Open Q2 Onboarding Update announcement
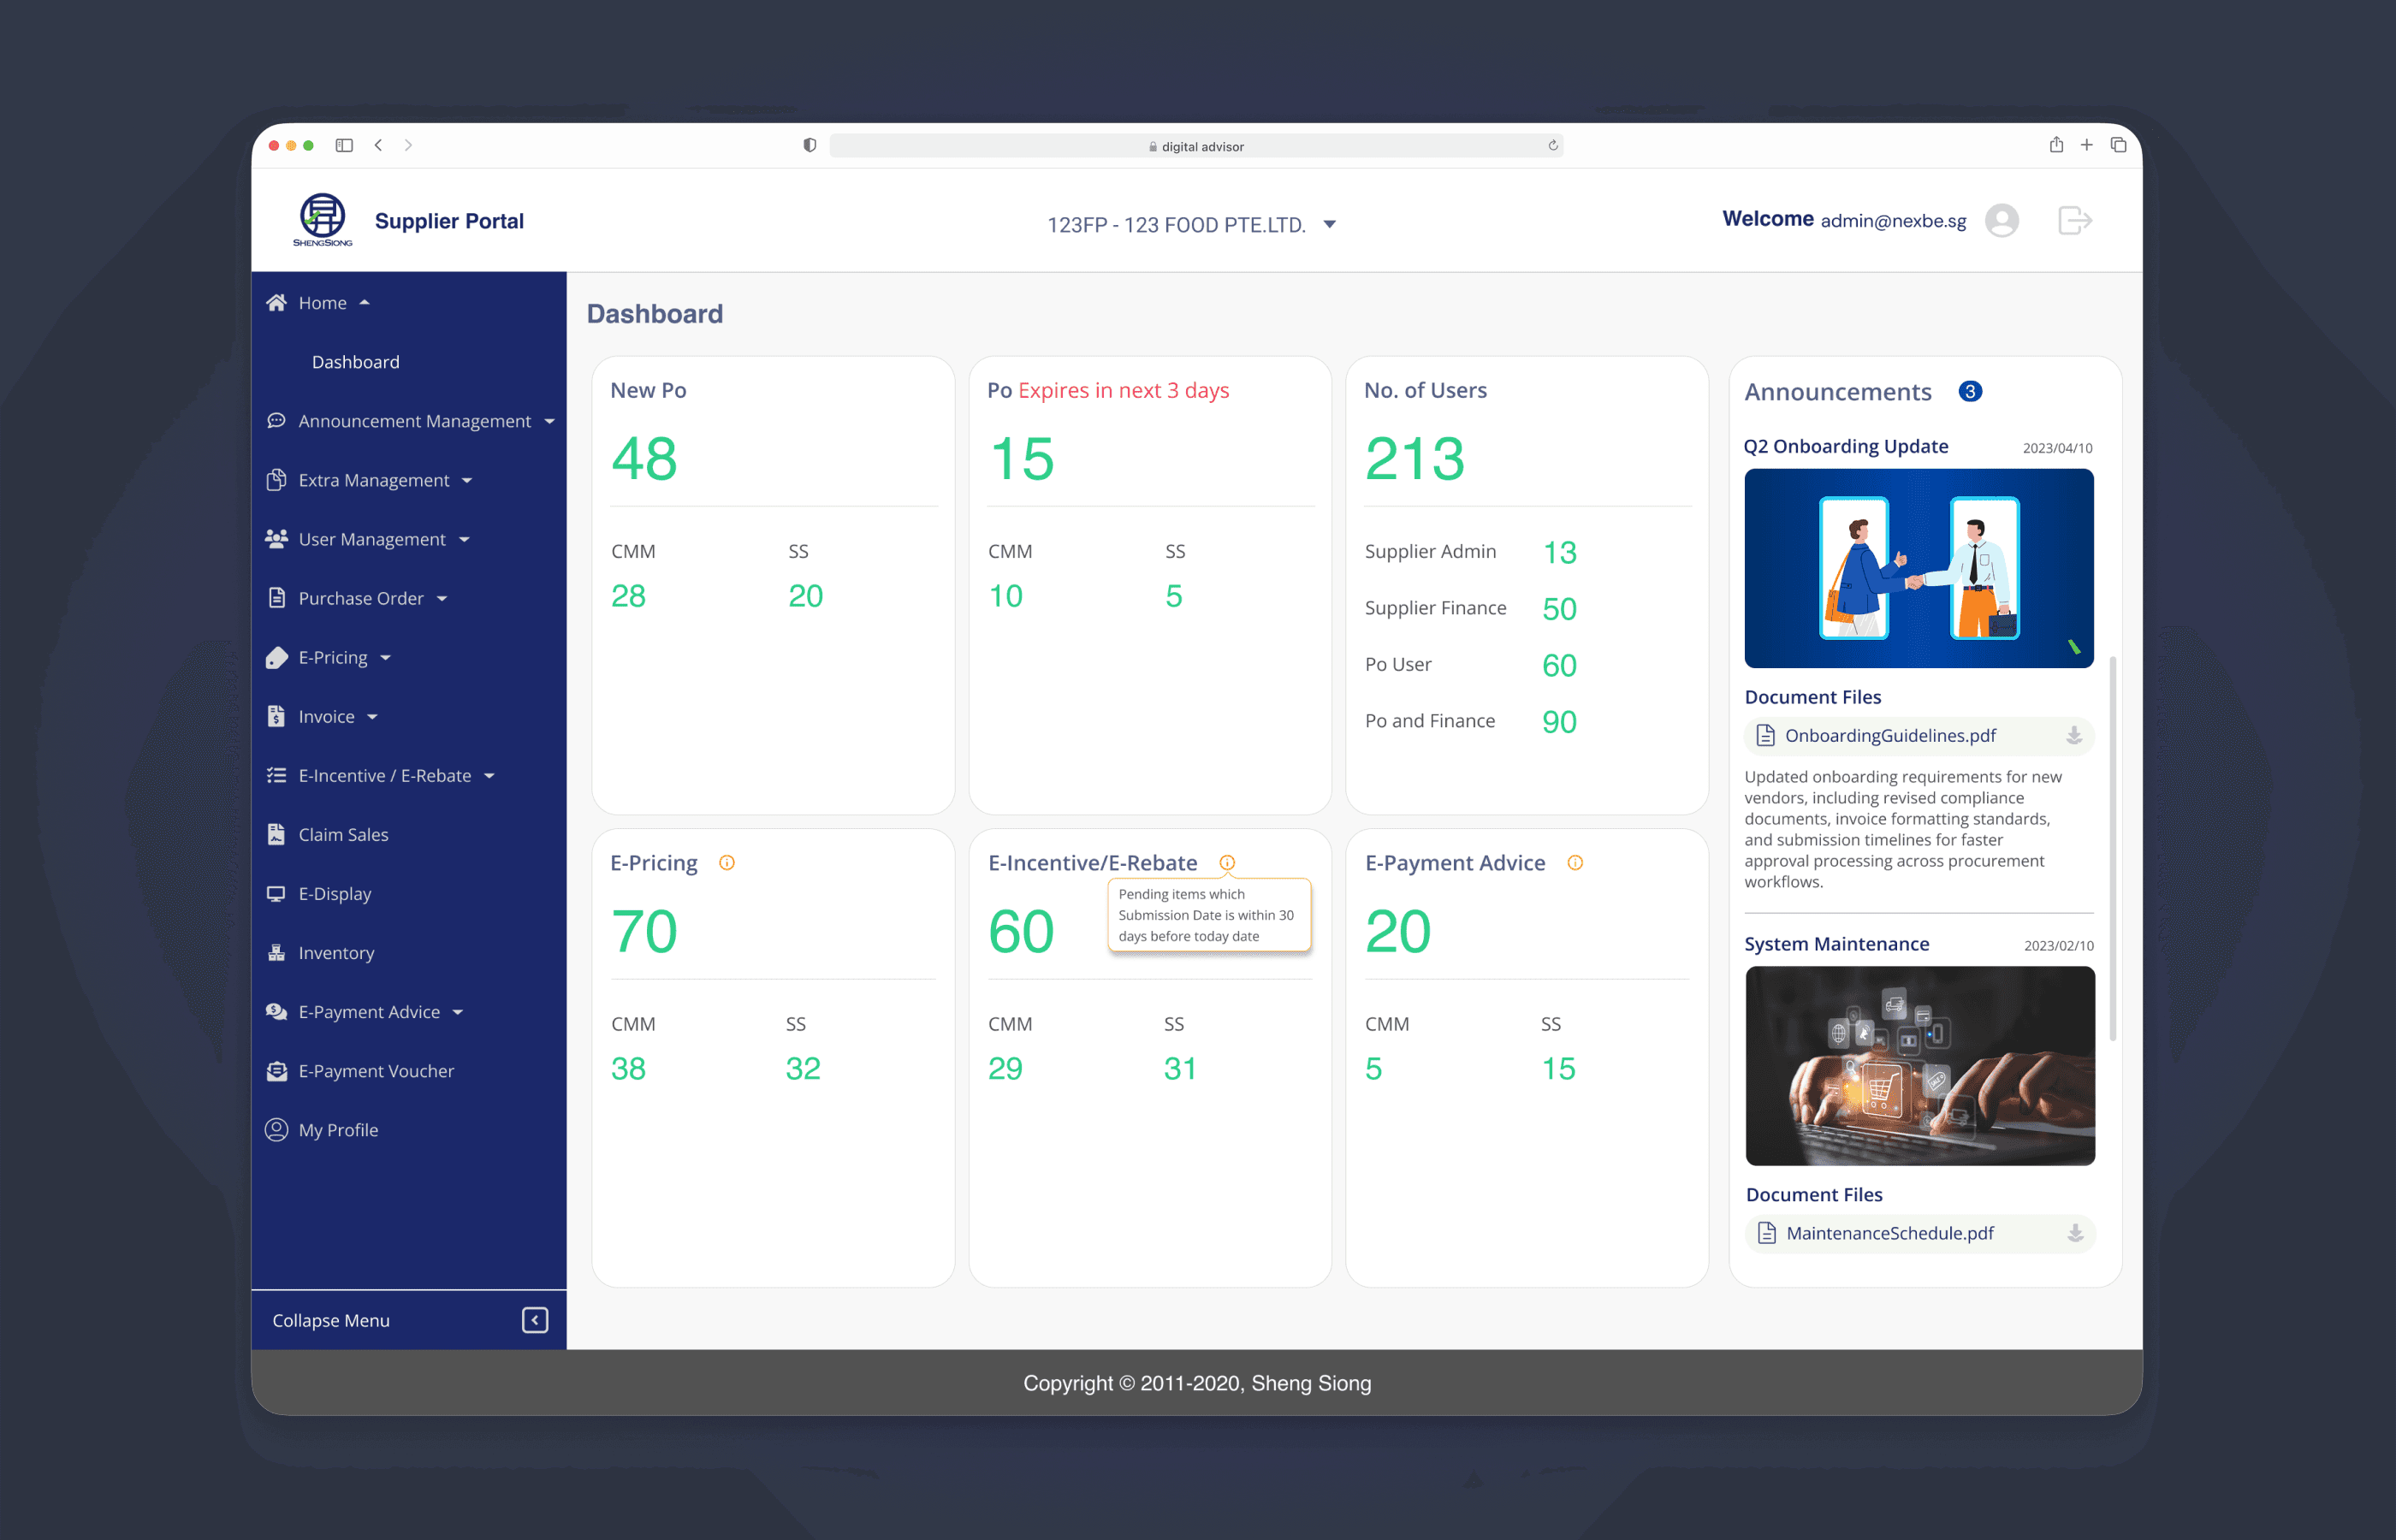2396x1540 pixels. [x=1846, y=446]
